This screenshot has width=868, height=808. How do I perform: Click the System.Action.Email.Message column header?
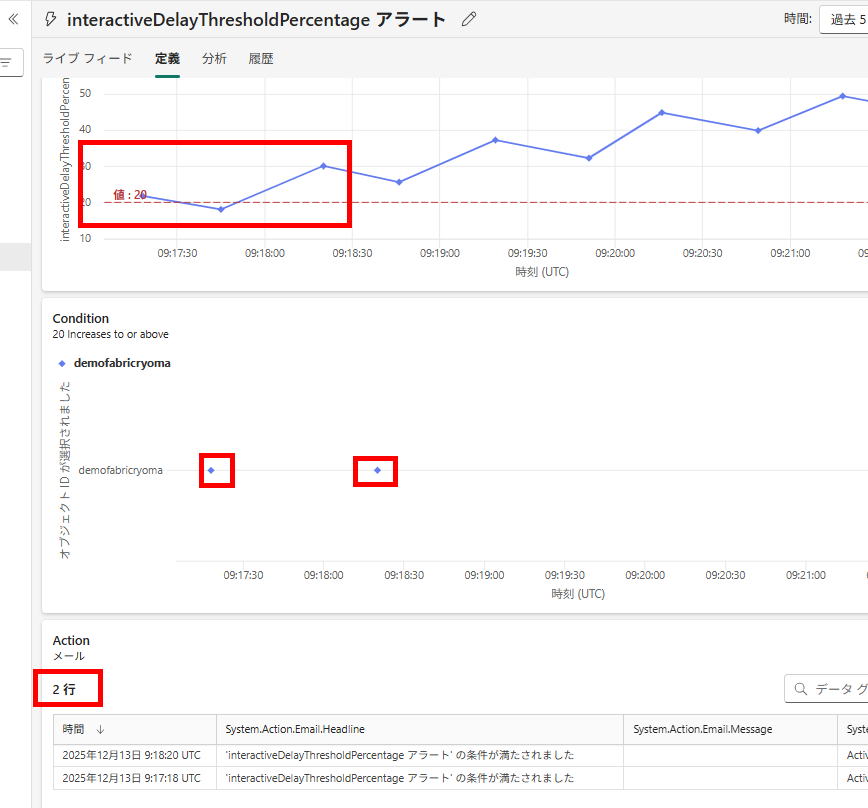point(730,729)
